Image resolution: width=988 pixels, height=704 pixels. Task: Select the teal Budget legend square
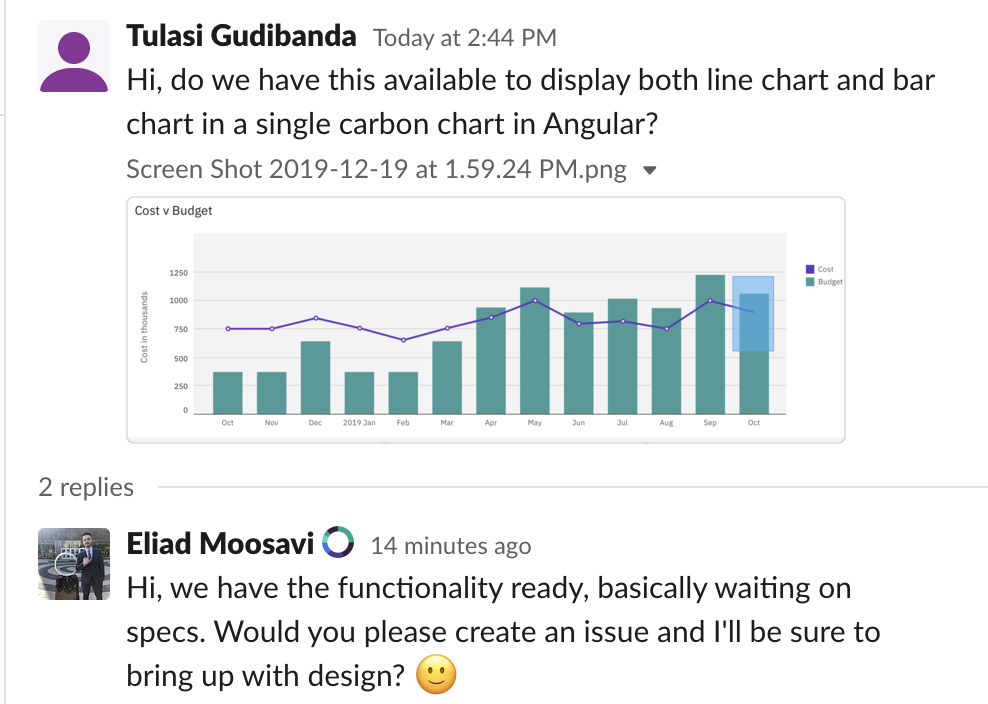(810, 281)
